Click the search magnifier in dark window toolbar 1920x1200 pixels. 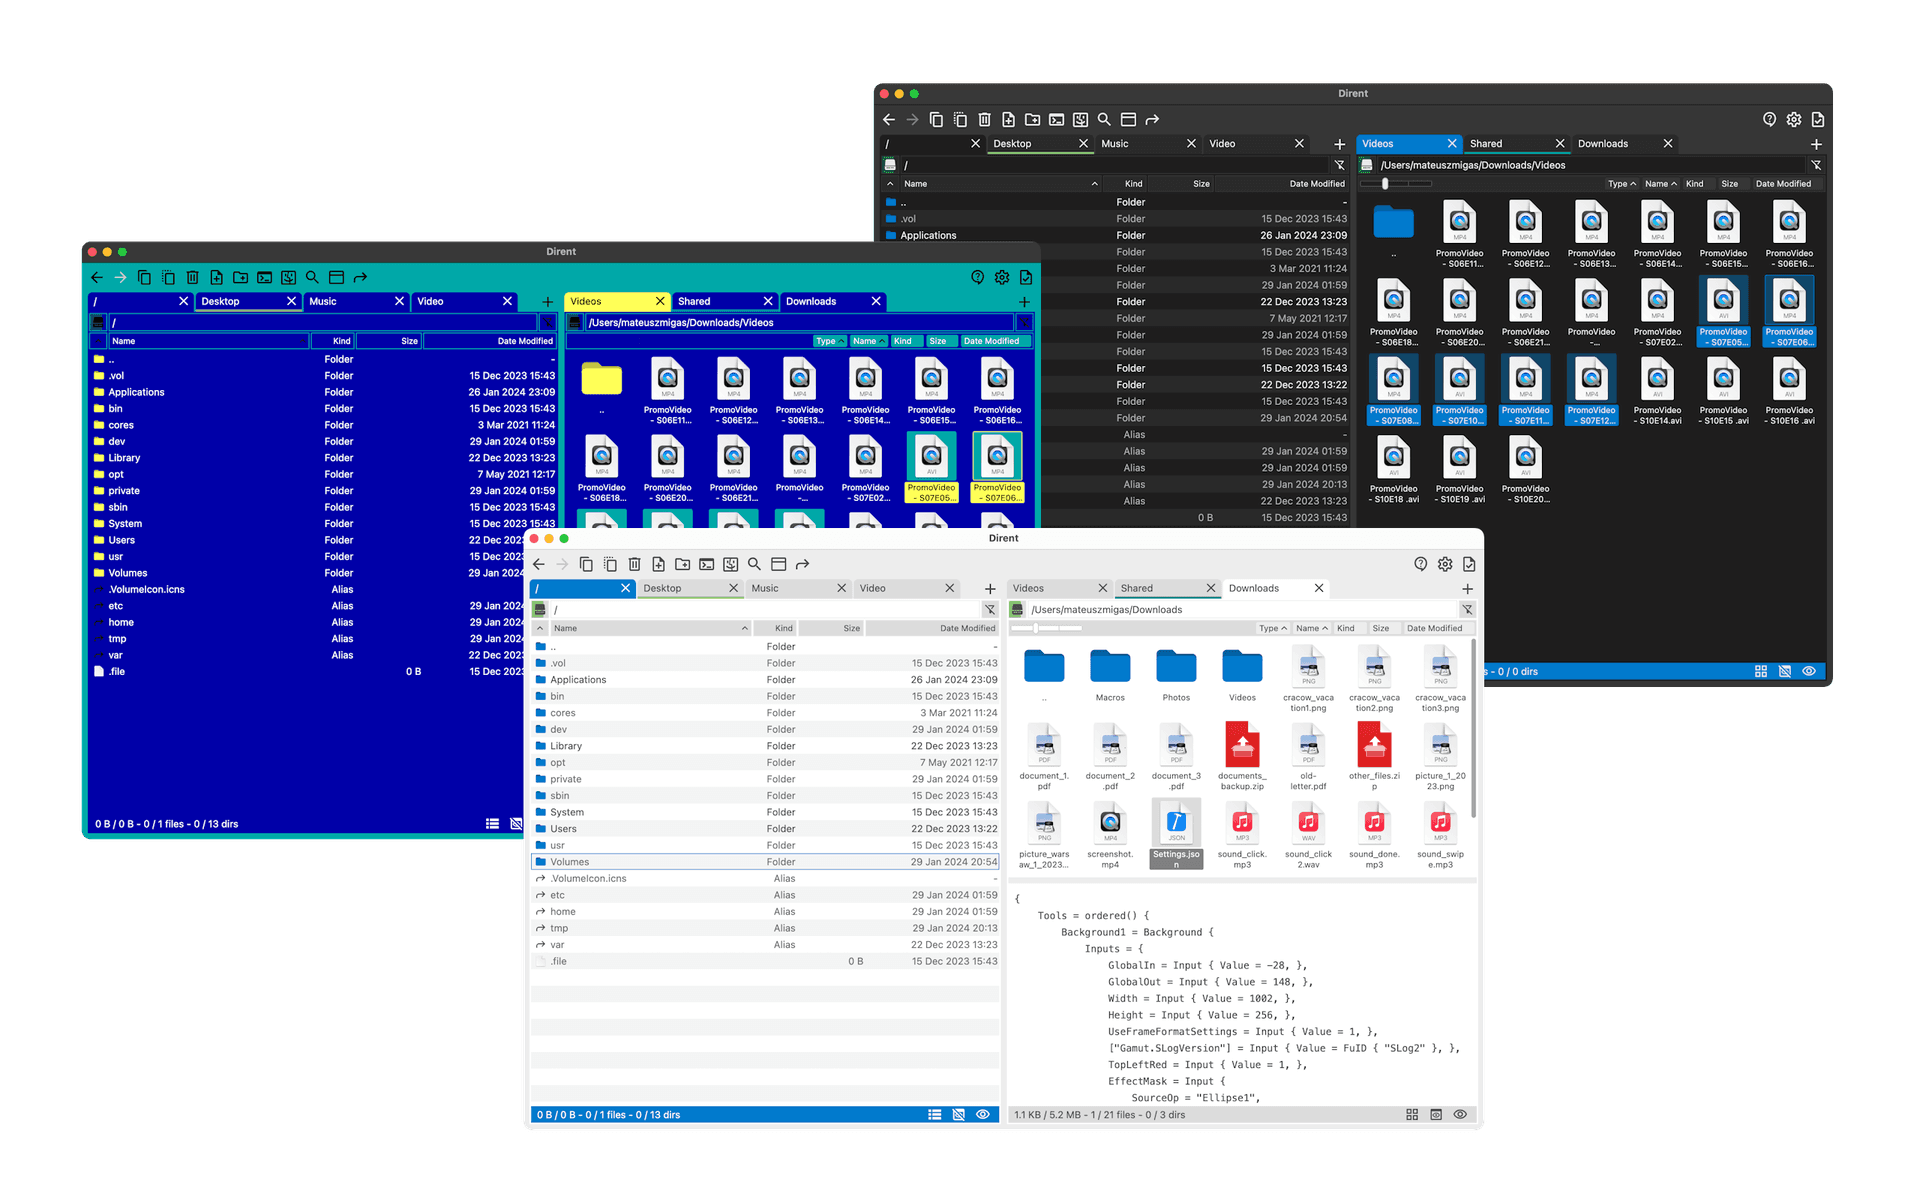(x=1105, y=120)
